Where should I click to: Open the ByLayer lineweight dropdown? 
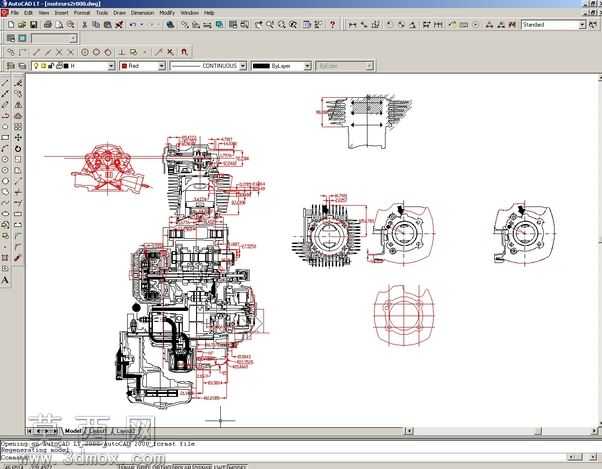click(307, 66)
